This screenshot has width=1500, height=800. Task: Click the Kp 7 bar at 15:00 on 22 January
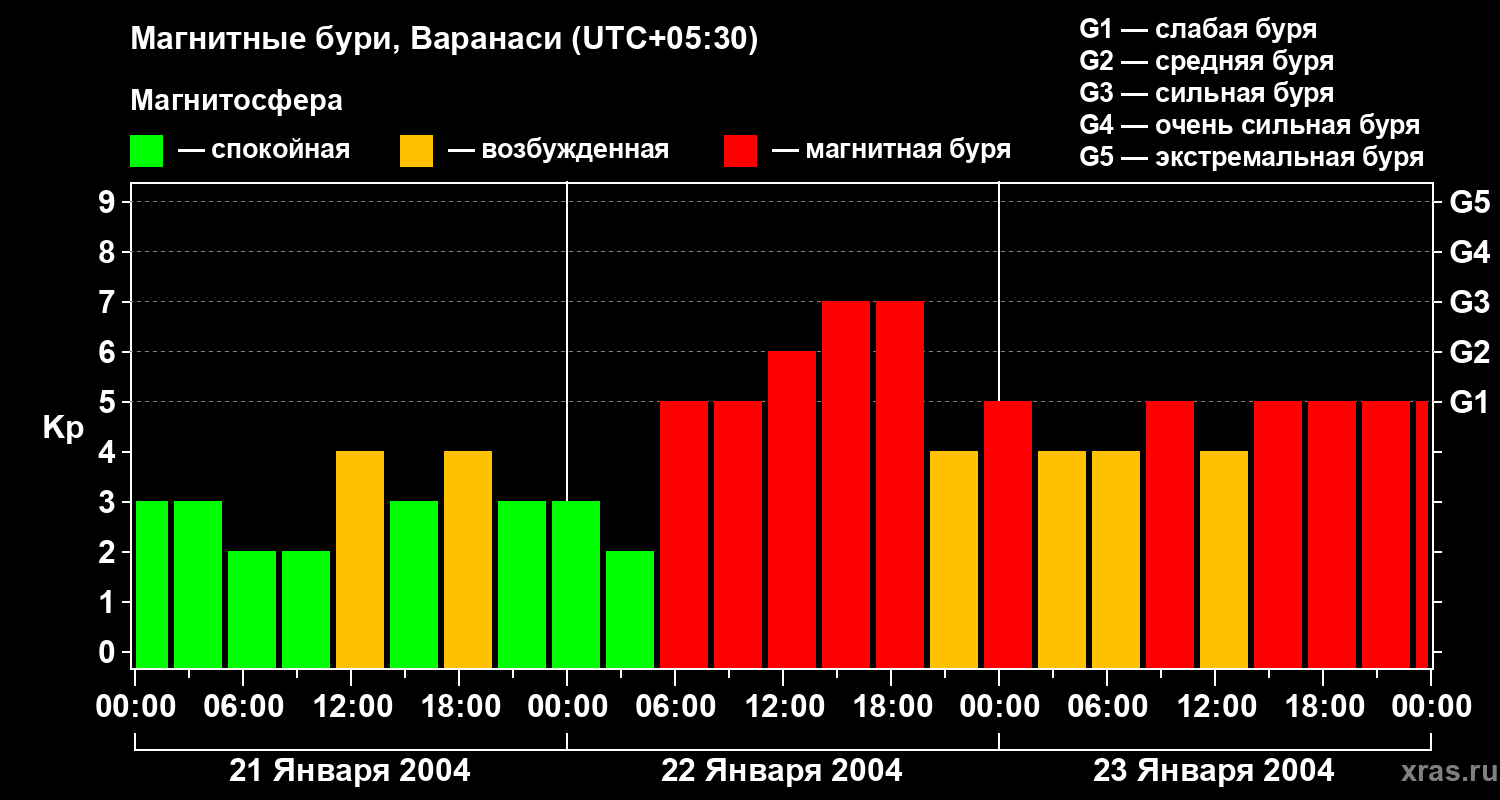[846, 485]
